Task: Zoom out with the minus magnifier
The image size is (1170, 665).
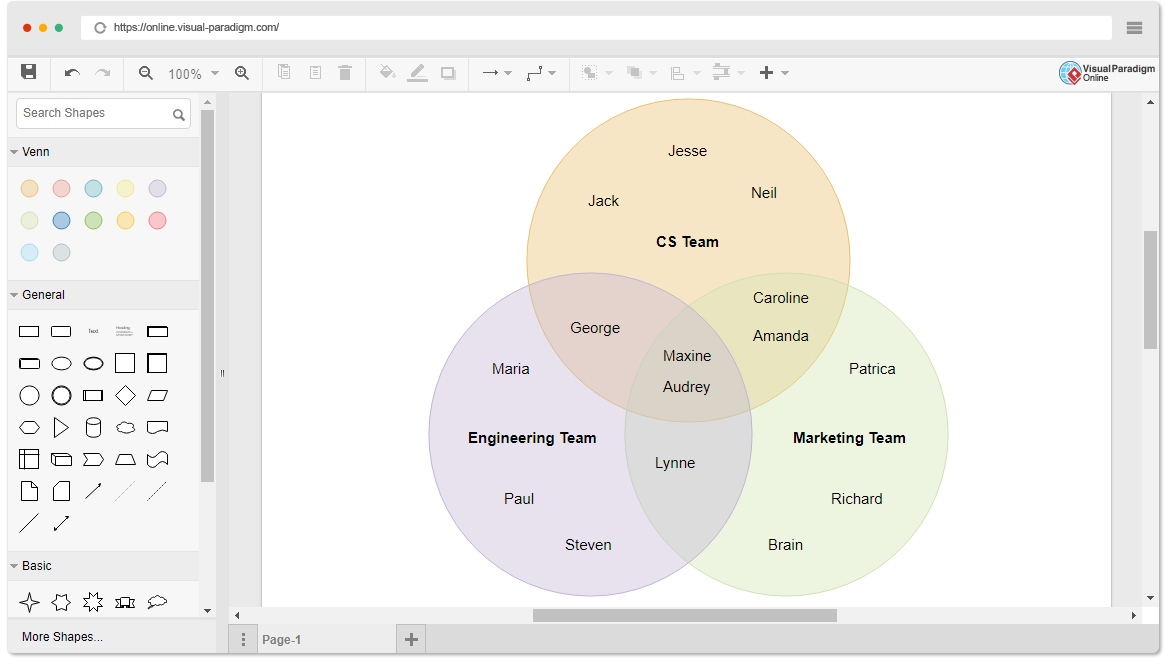Action: (146, 72)
